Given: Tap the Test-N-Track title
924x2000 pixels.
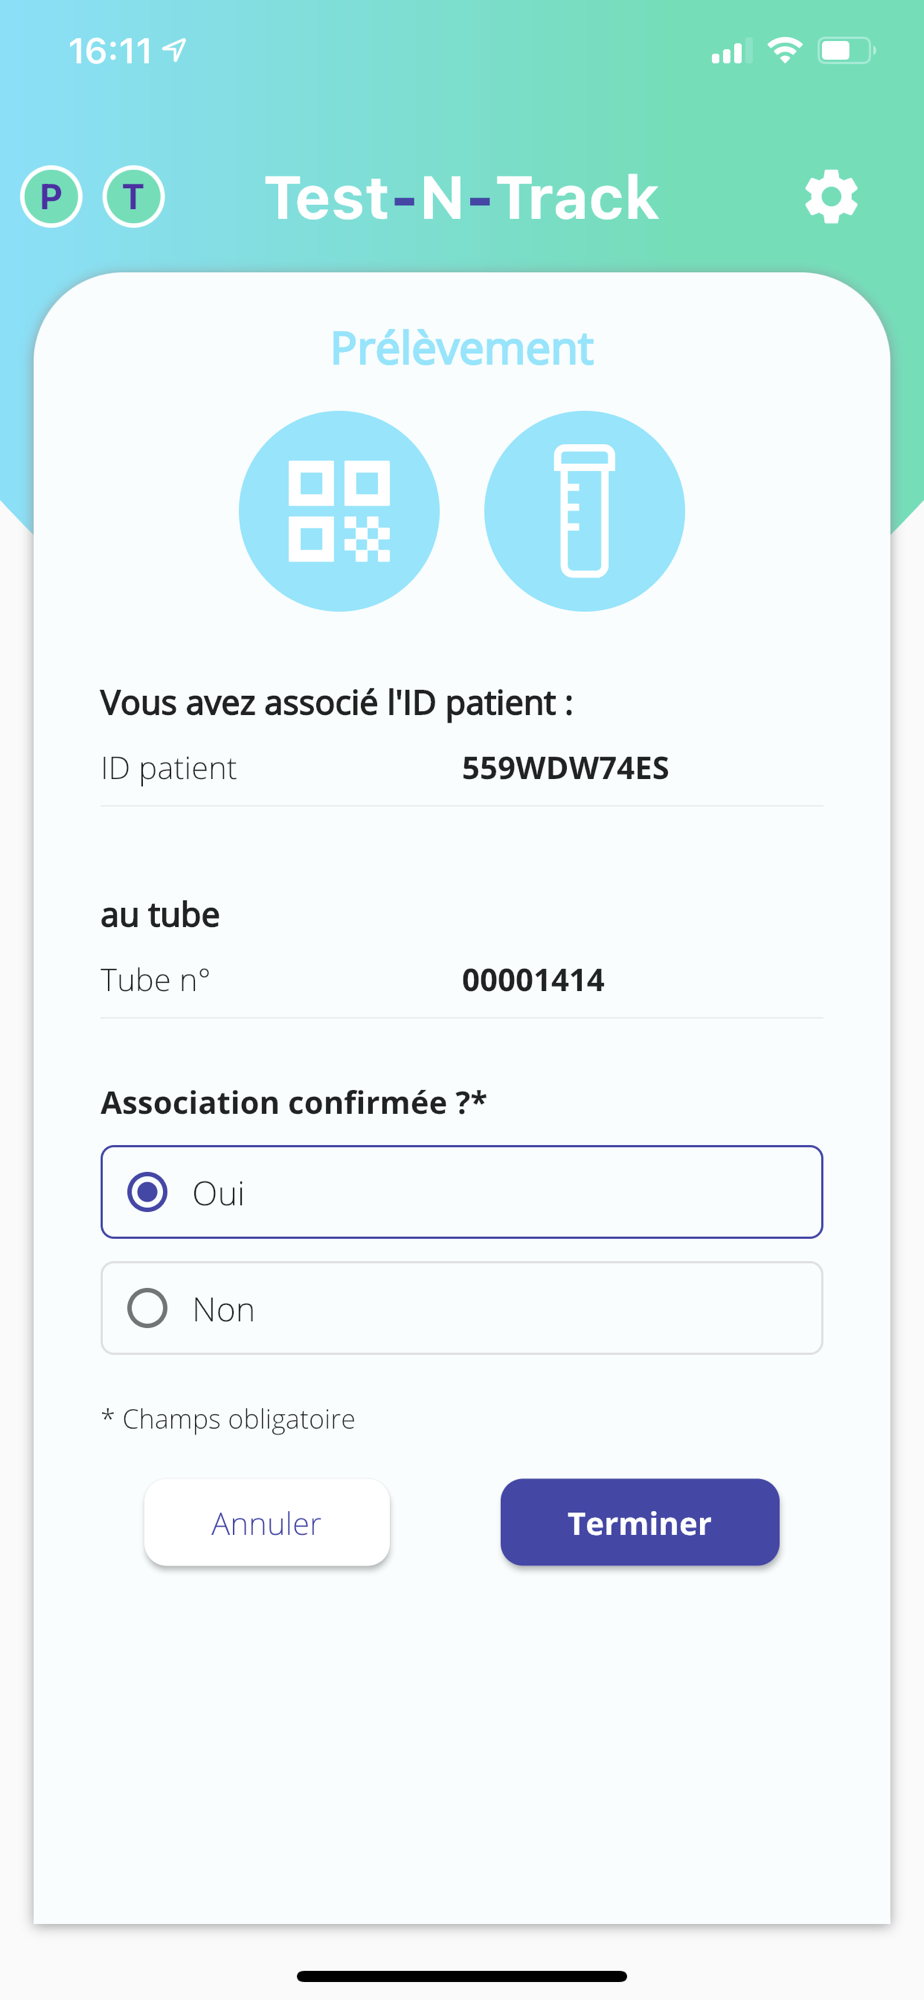Looking at the screenshot, I should 461,197.
